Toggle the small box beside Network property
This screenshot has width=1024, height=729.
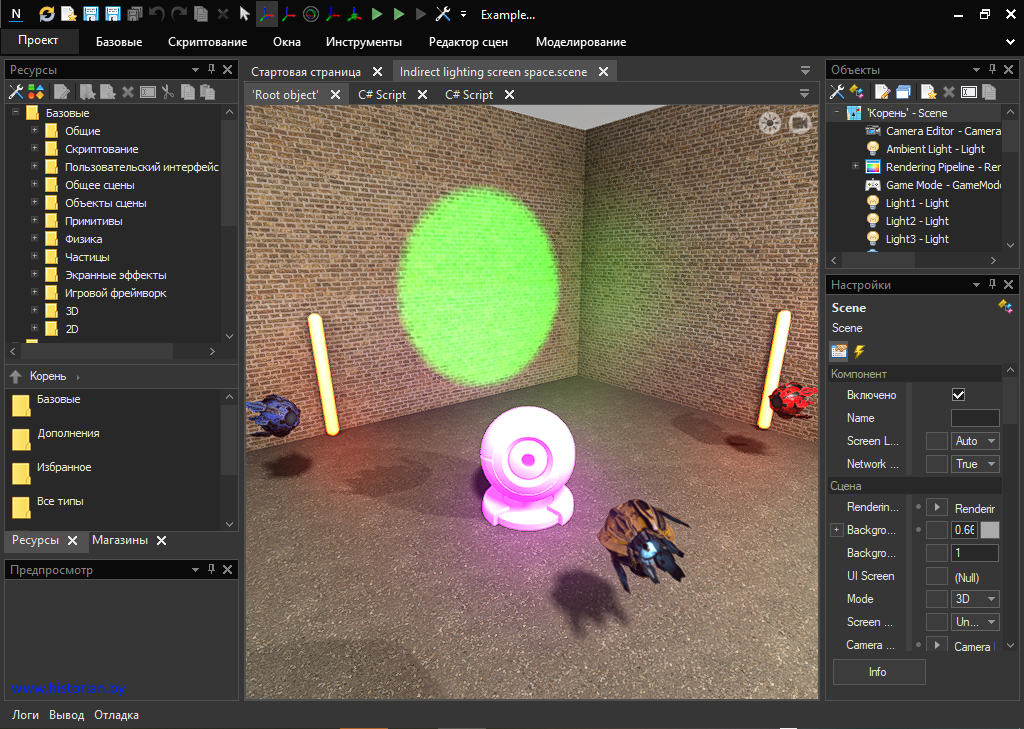point(937,464)
